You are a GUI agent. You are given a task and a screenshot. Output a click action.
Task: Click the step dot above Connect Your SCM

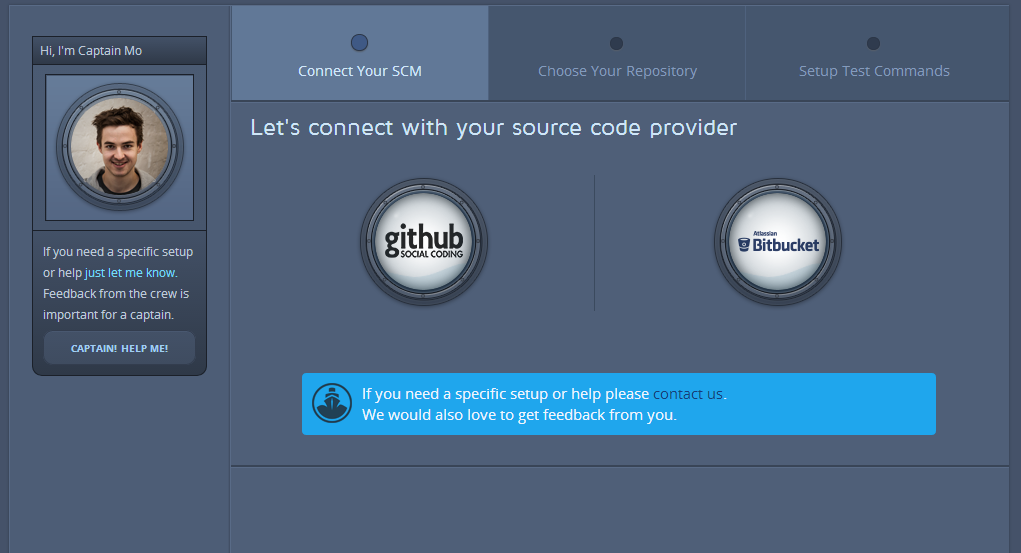pyautogui.click(x=359, y=43)
